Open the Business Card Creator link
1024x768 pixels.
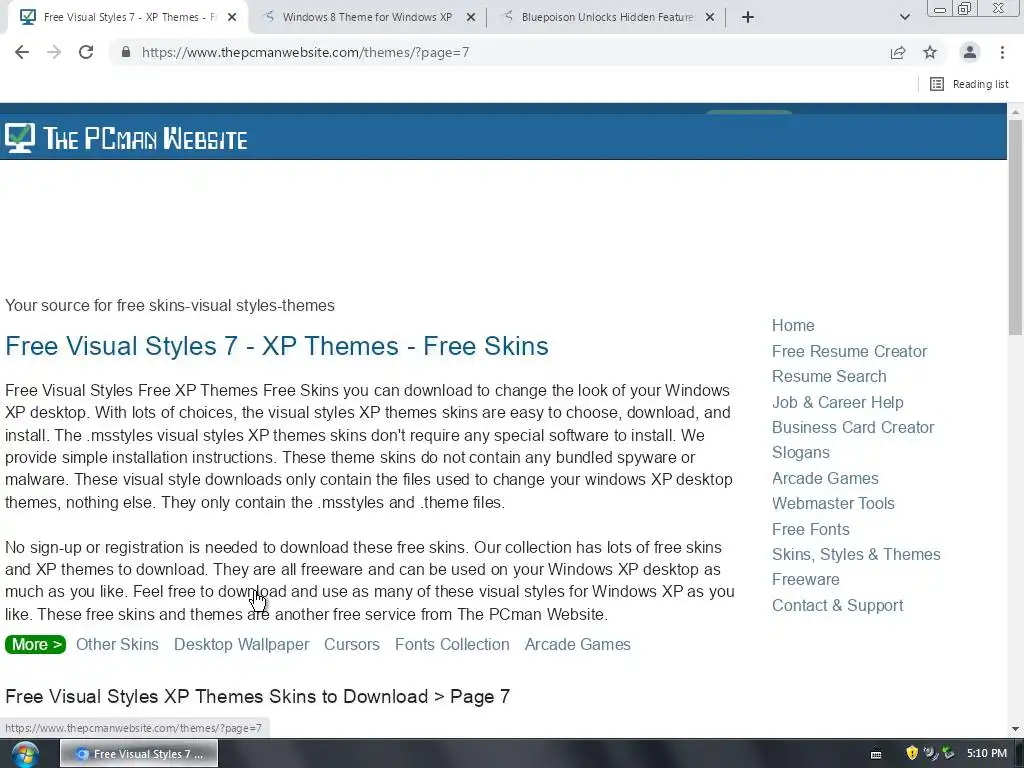pyautogui.click(x=853, y=427)
